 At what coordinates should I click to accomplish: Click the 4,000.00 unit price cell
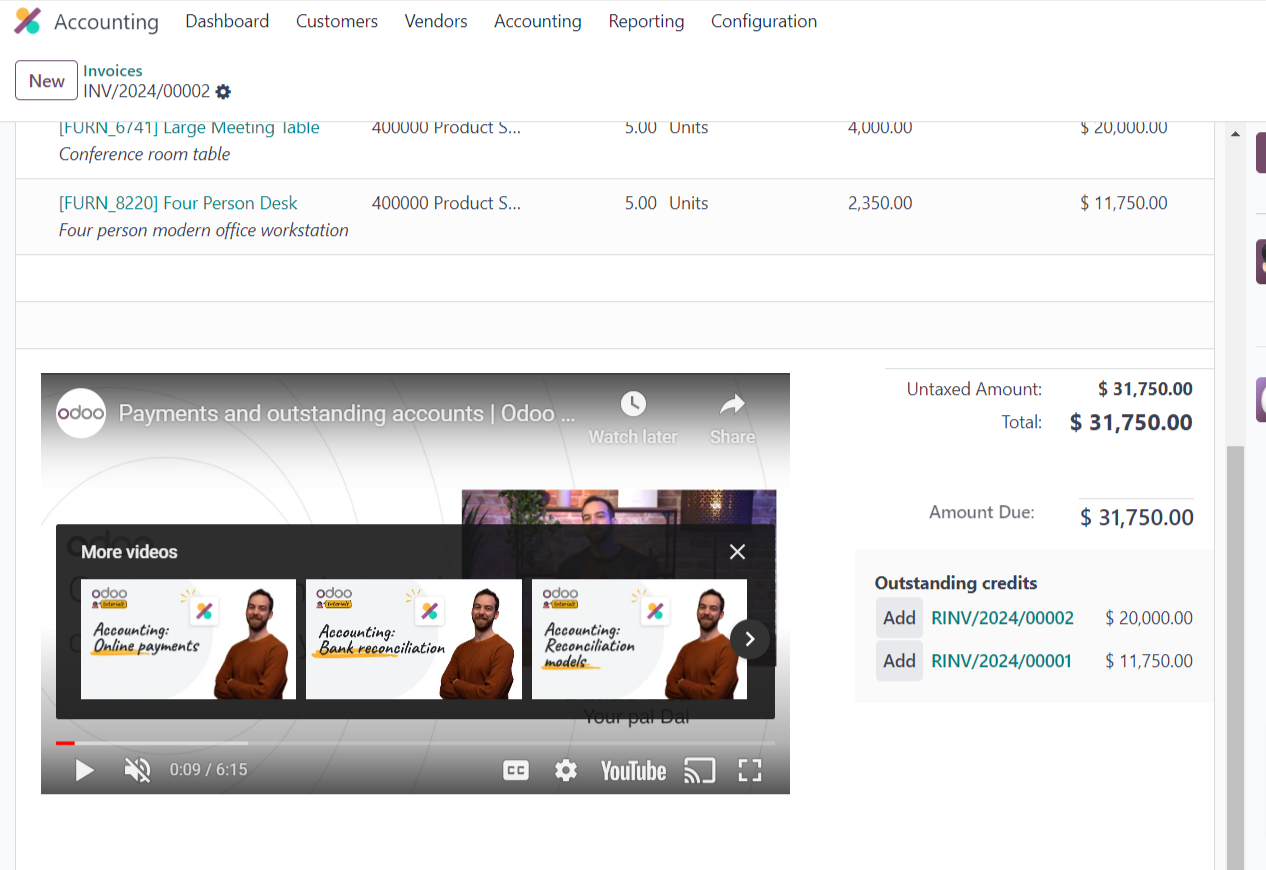point(880,128)
